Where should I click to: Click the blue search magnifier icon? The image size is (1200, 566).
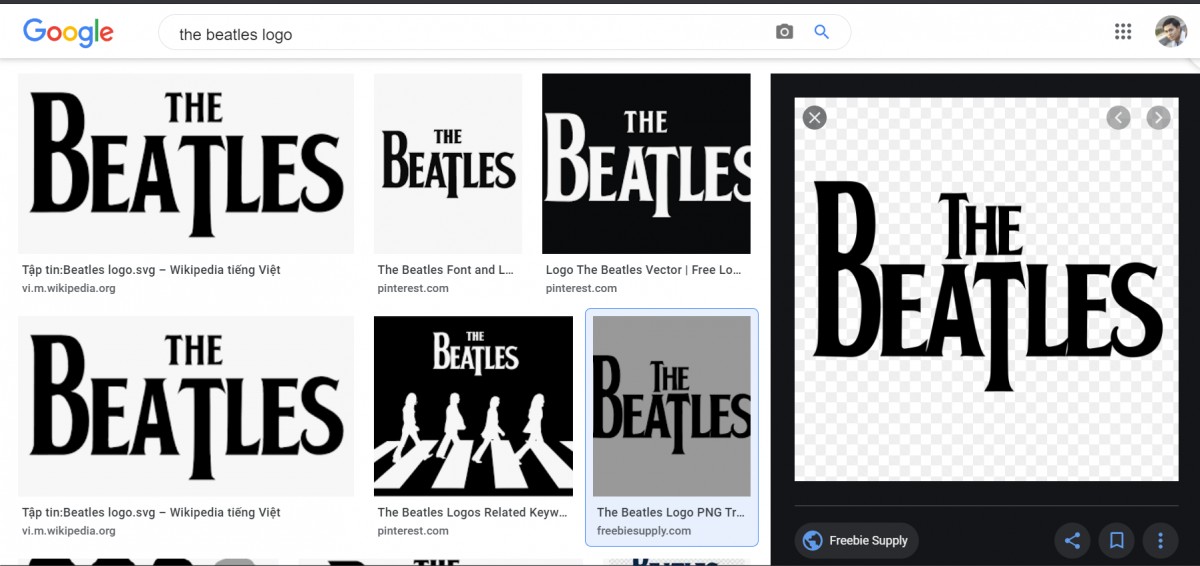coord(822,32)
